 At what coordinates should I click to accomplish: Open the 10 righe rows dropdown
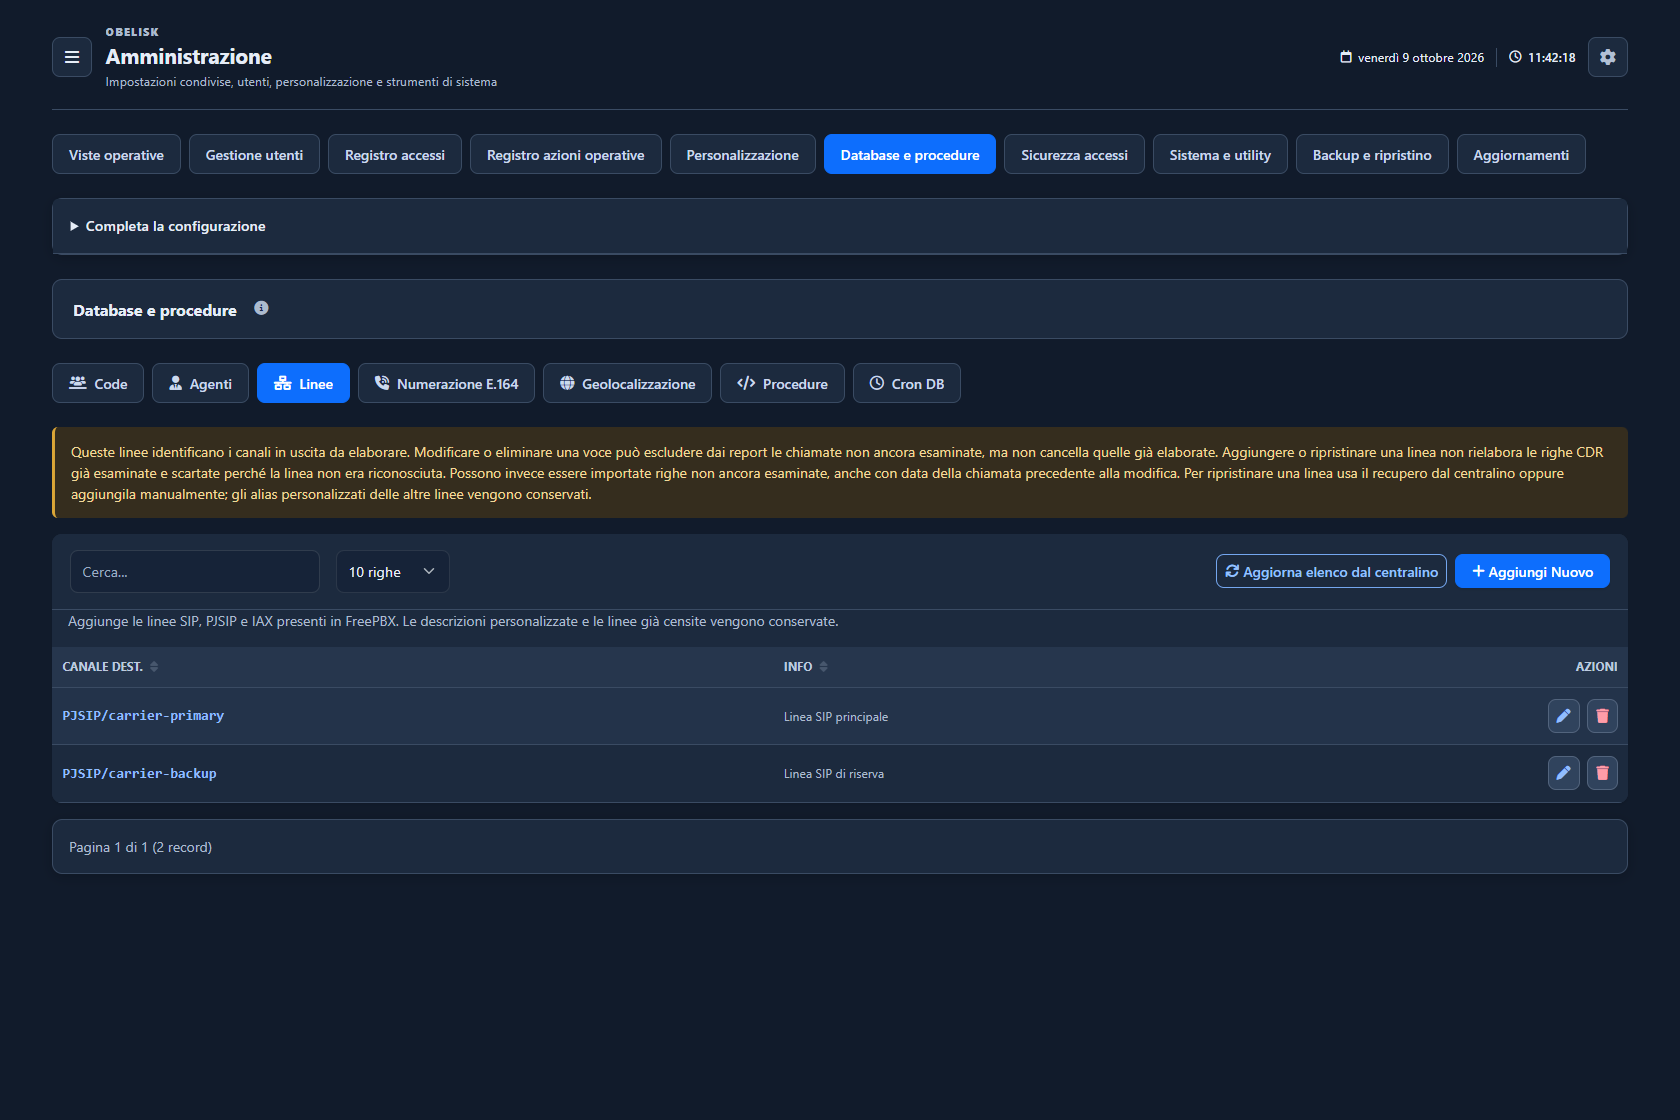point(392,572)
